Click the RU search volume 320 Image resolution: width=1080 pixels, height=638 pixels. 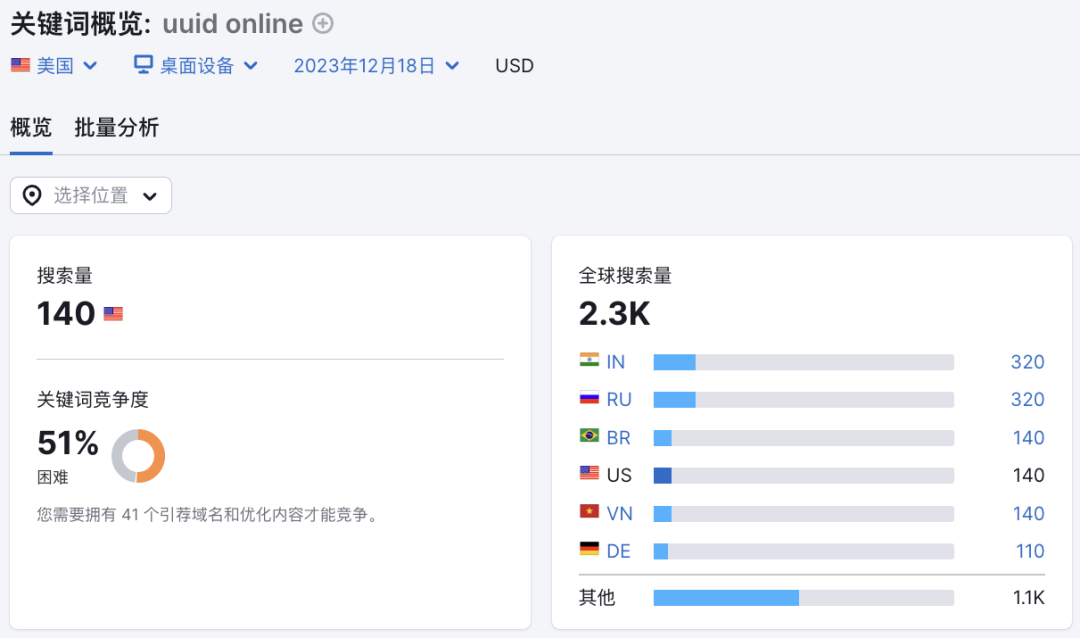click(x=1027, y=400)
